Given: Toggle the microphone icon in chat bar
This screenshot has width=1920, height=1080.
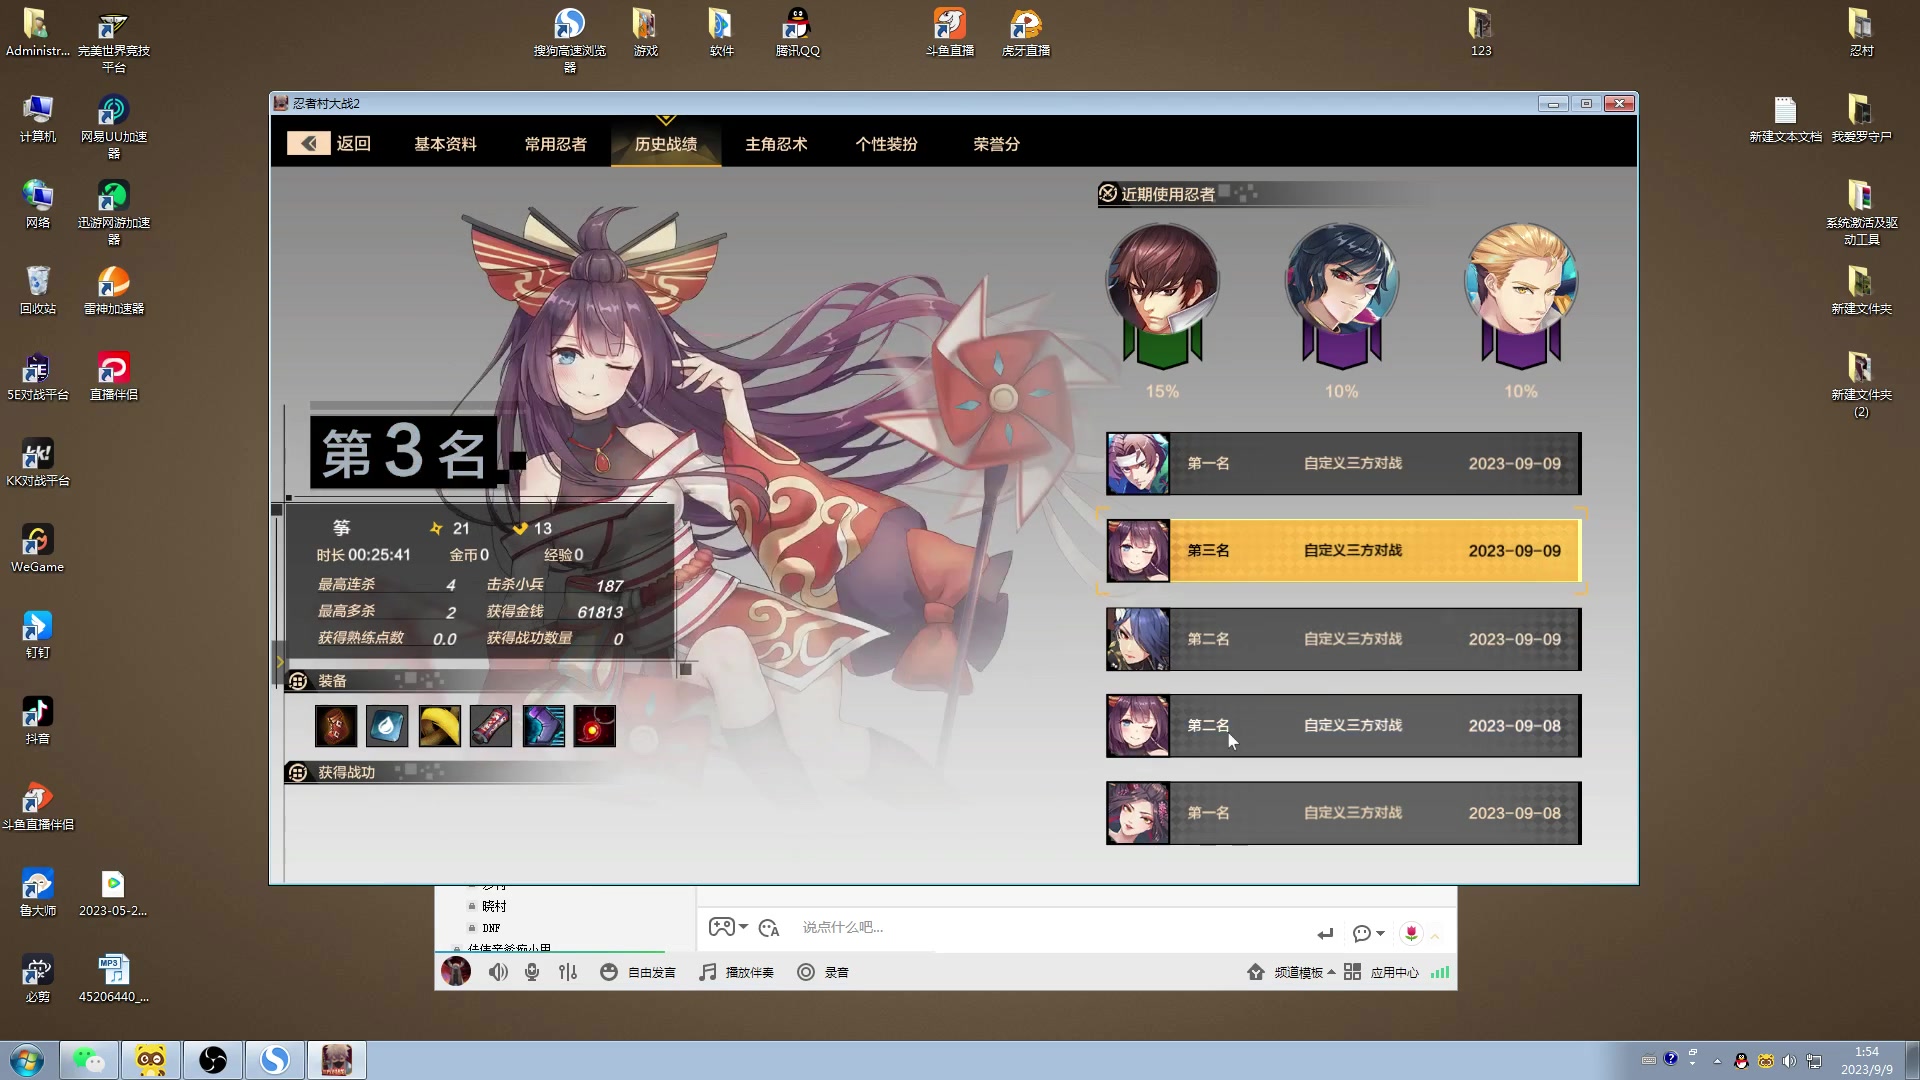Looking at the screenshot, I should click(532, 972).
